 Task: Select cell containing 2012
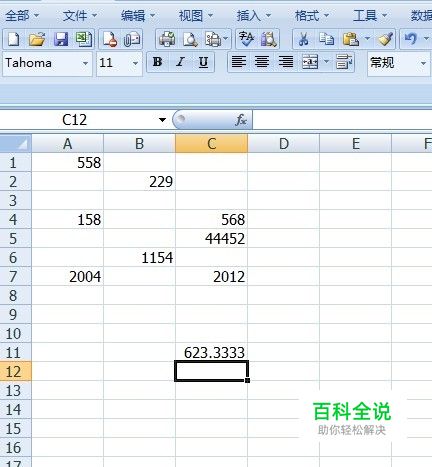tap(212, 276)
